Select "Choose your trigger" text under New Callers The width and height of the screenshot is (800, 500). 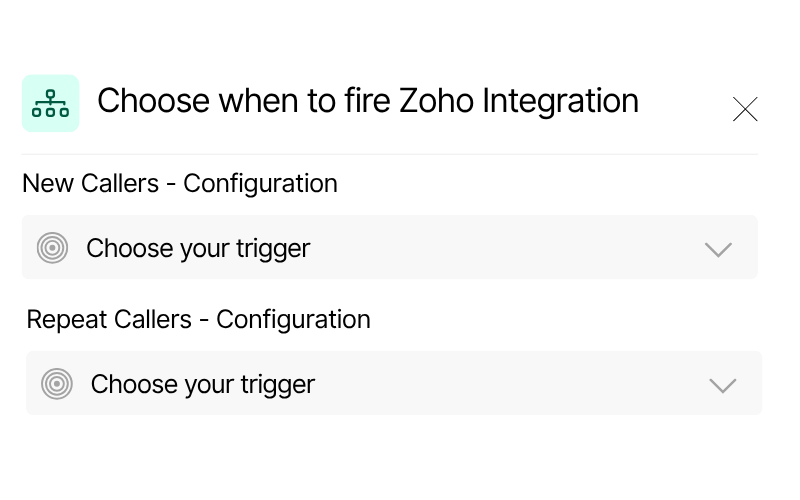[x=198, y=248]
